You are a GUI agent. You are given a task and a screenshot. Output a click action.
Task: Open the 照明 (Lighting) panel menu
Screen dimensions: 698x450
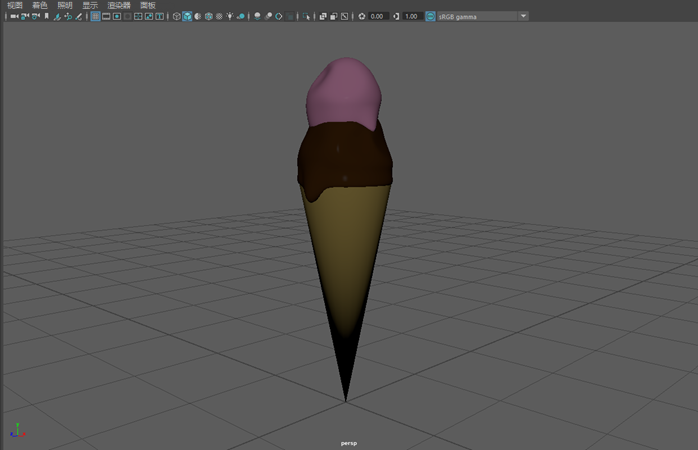[x=65, y=5]
